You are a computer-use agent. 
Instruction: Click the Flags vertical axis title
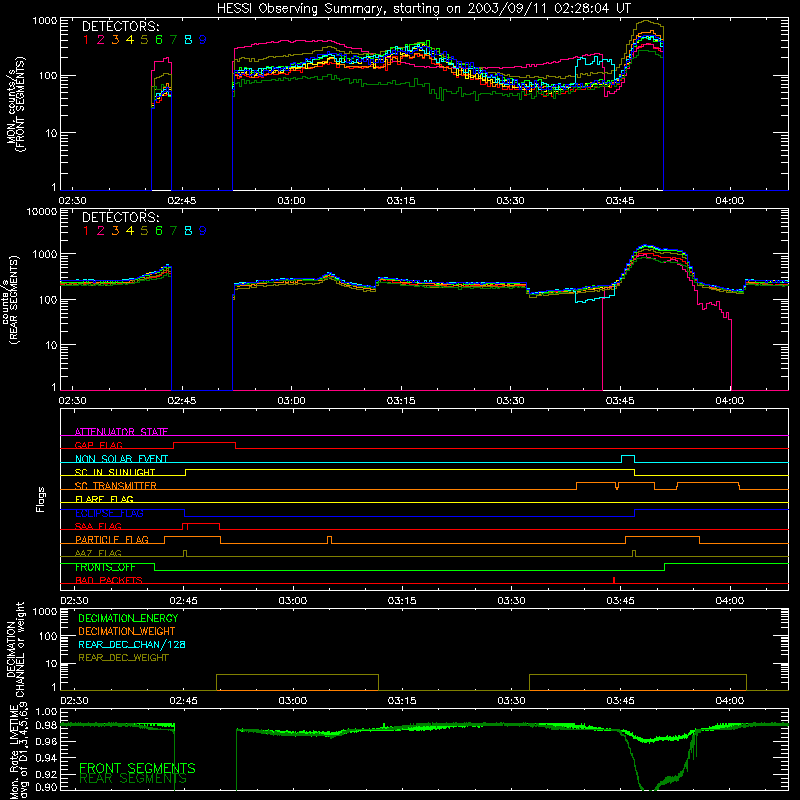tap(41, 499)
